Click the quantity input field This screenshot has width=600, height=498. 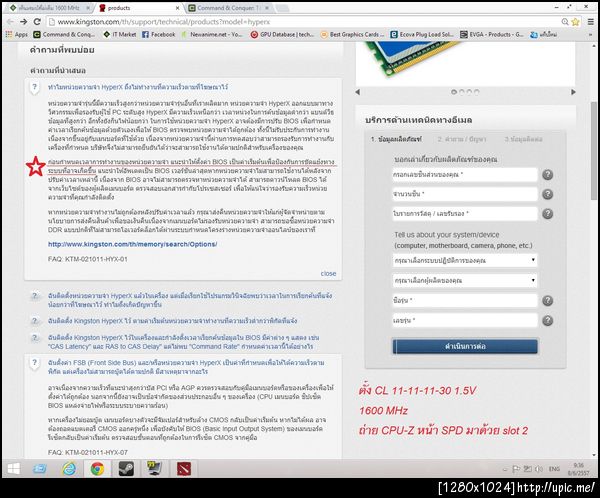pos(465,194)
